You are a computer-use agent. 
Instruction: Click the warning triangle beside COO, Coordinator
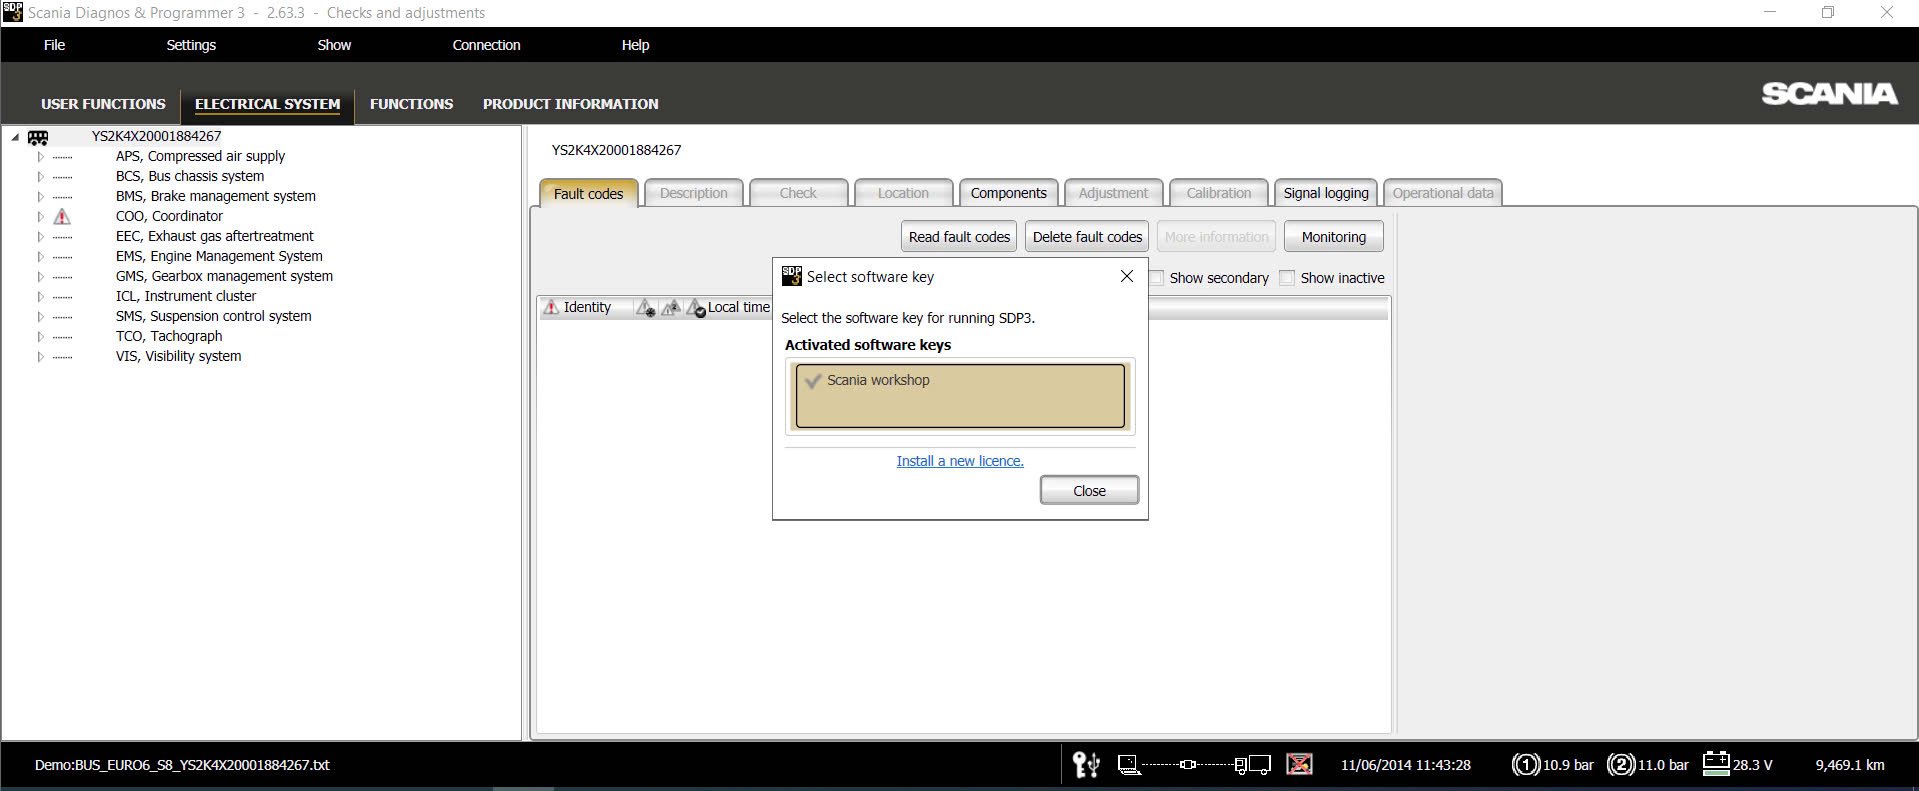pos(62,216)
